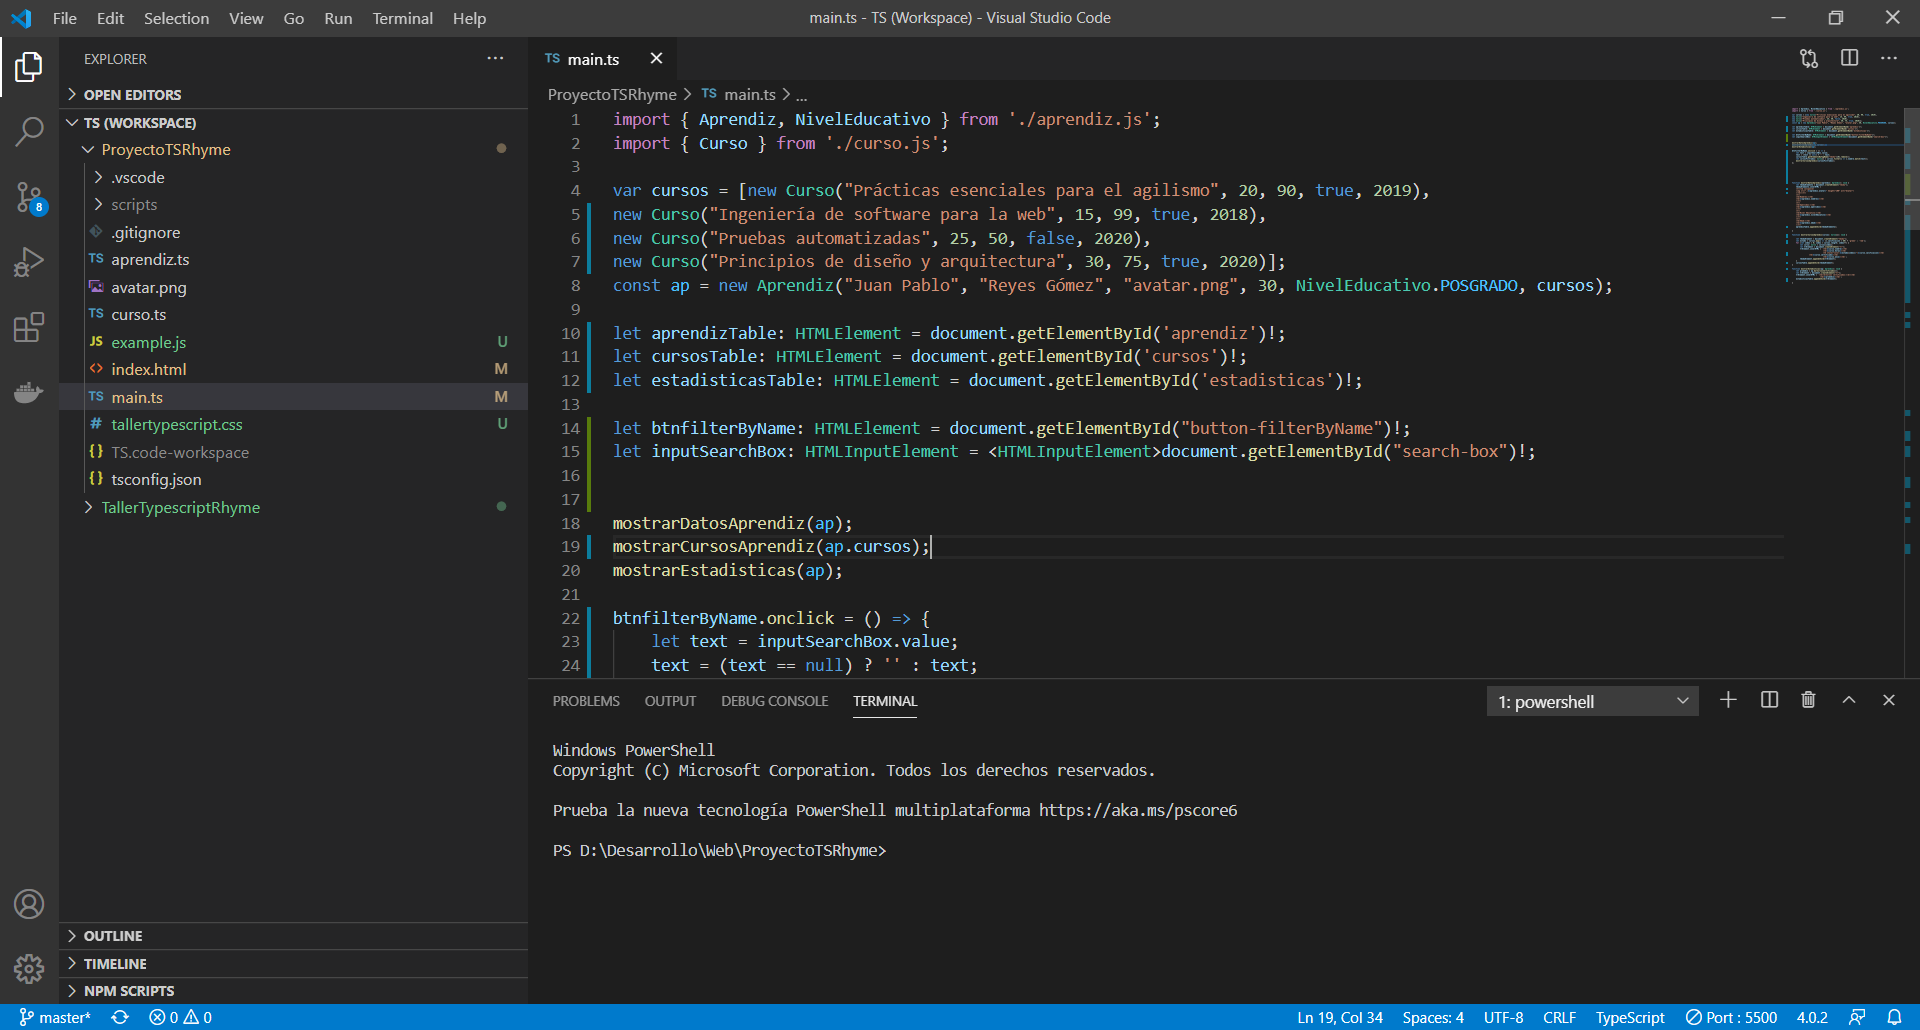Image resolution: width=1920 pixels, height=1030 pixels.
Task: Open the Docker view in activity bar
Action: [x=29, y=392]
